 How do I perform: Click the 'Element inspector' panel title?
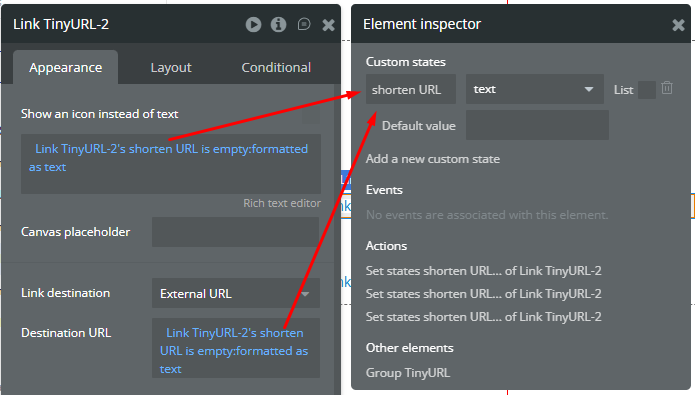422,24
